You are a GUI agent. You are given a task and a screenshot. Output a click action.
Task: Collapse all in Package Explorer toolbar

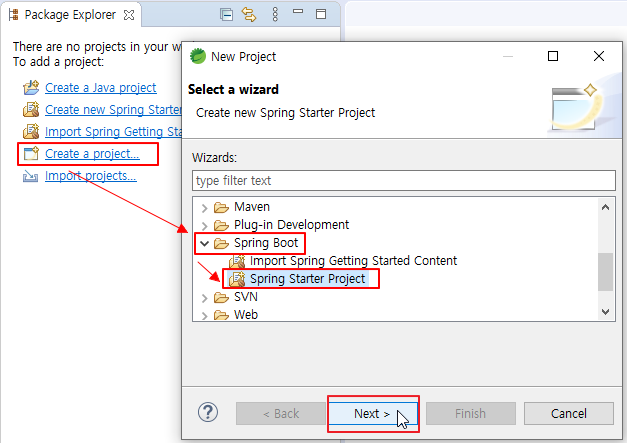(x=226, y=15)
